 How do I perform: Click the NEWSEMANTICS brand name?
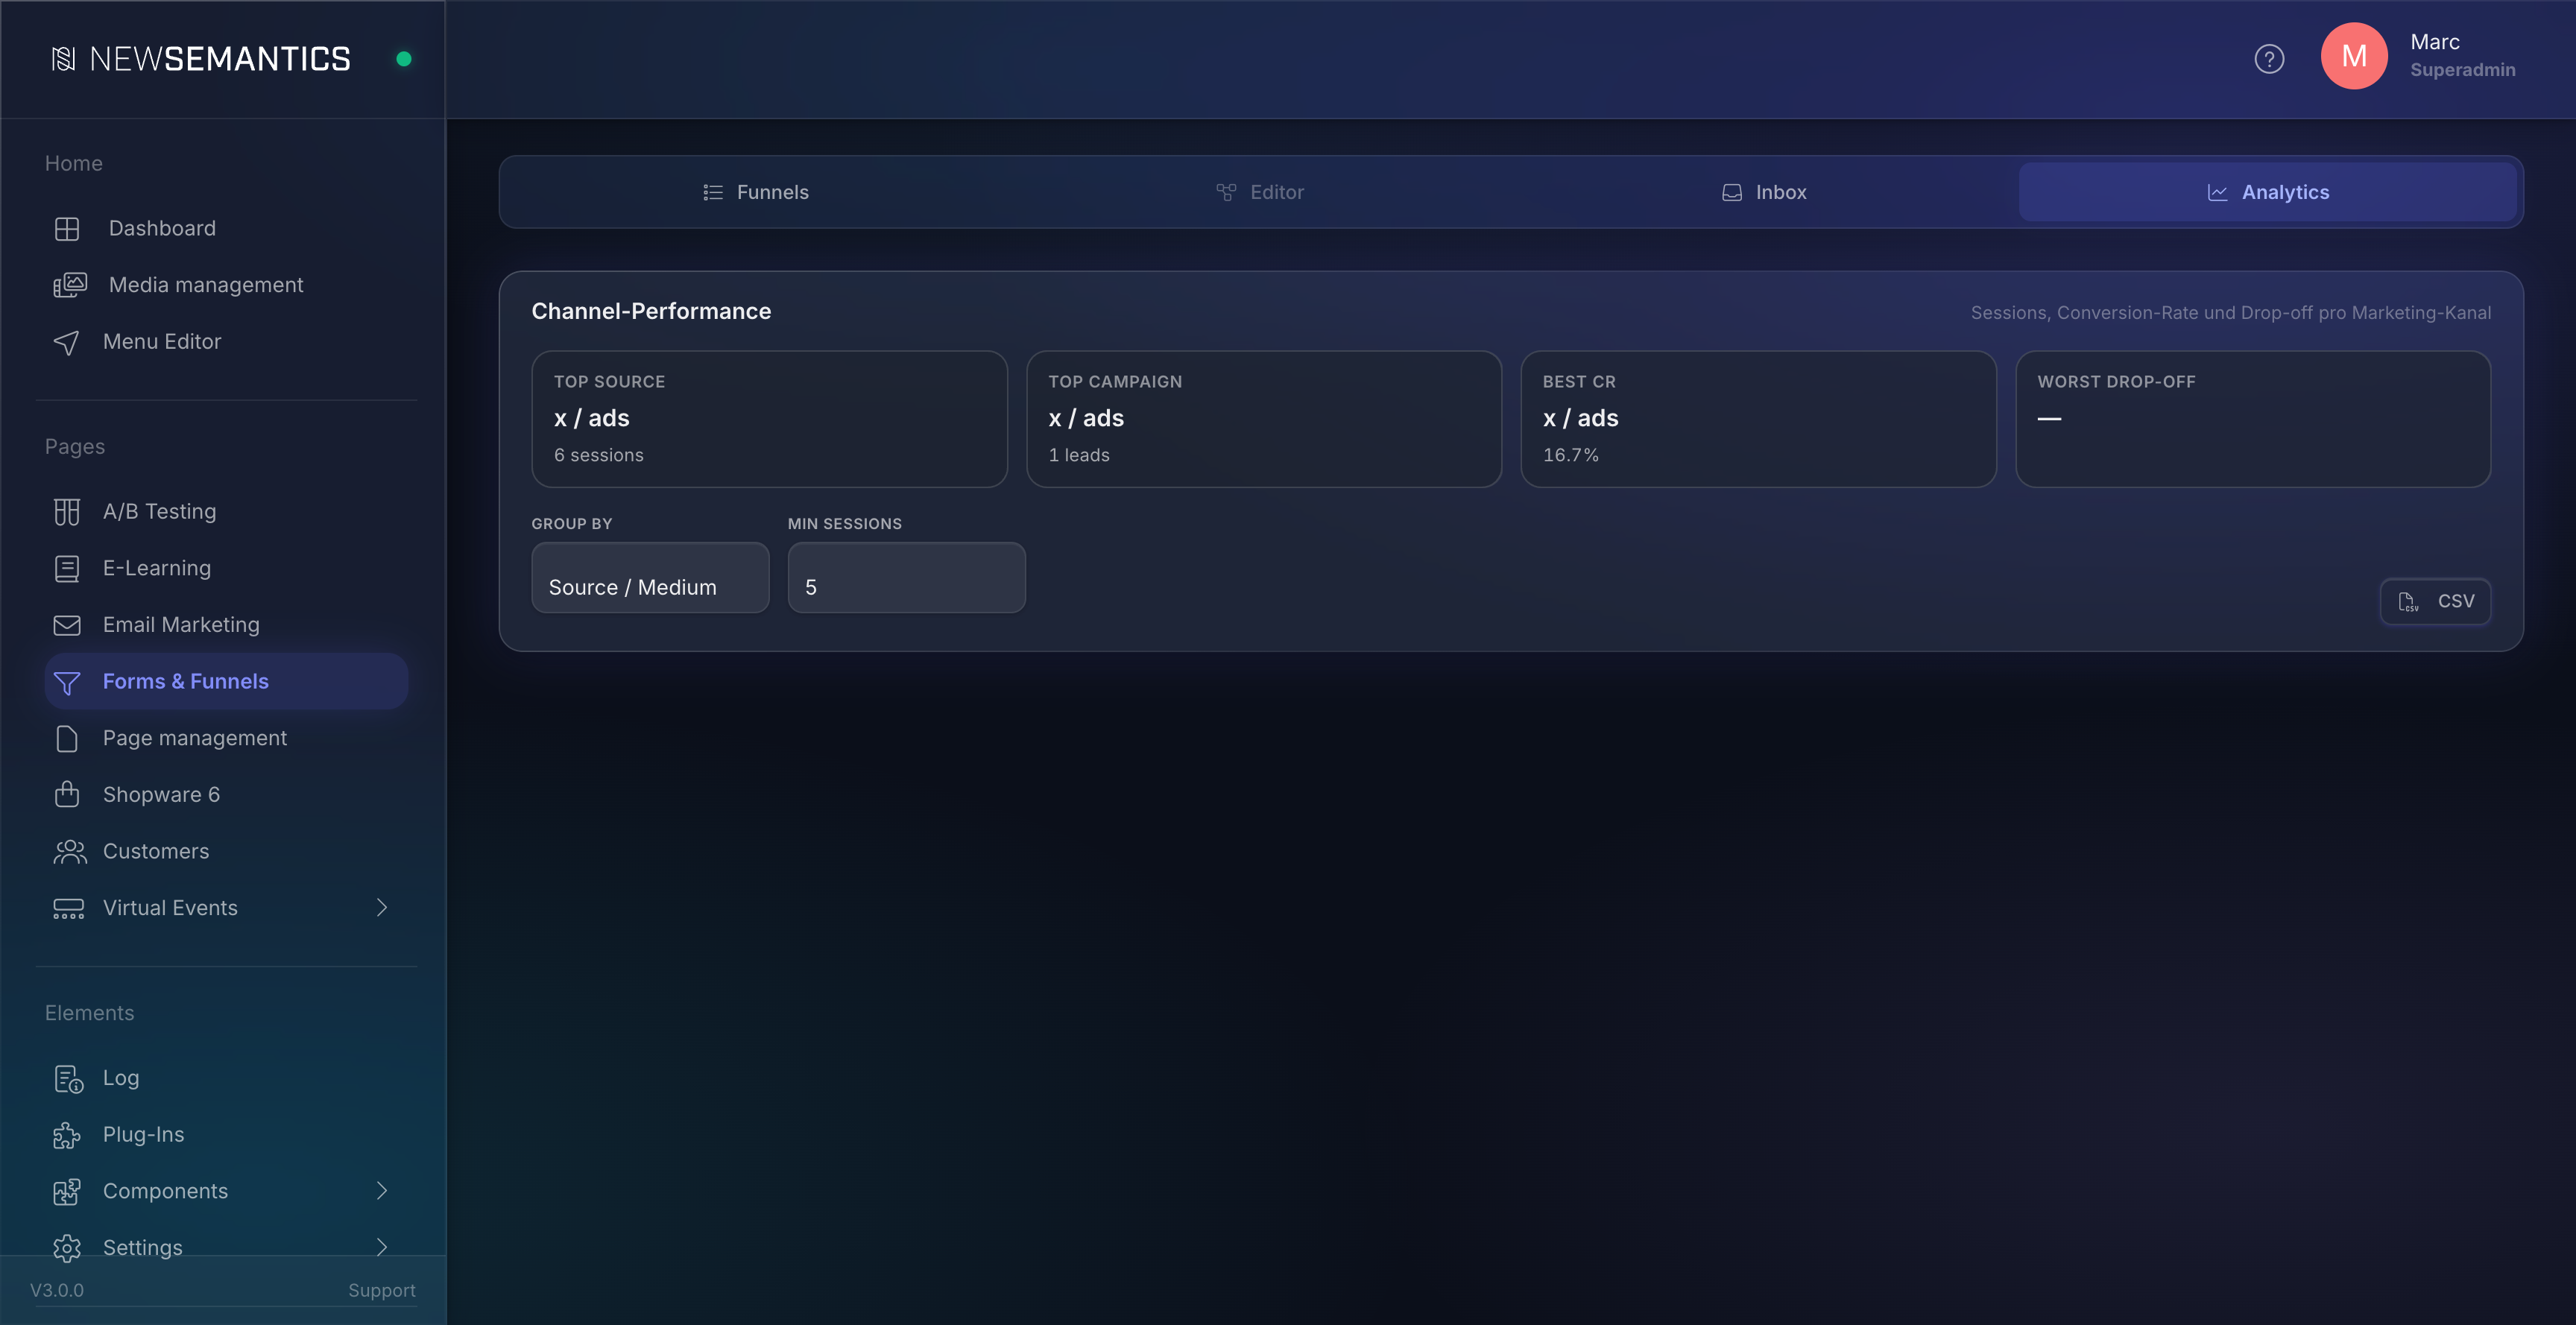(220, 59)
